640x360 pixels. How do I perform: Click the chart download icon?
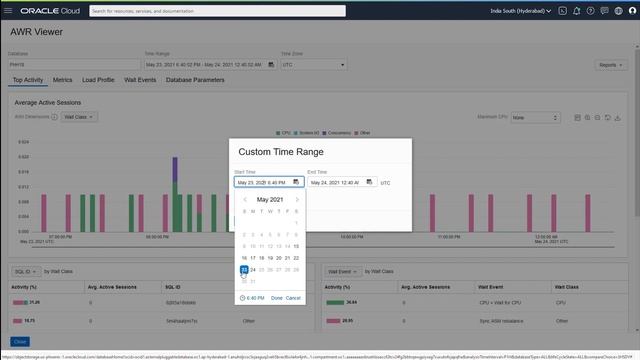[x=618, y=118]
